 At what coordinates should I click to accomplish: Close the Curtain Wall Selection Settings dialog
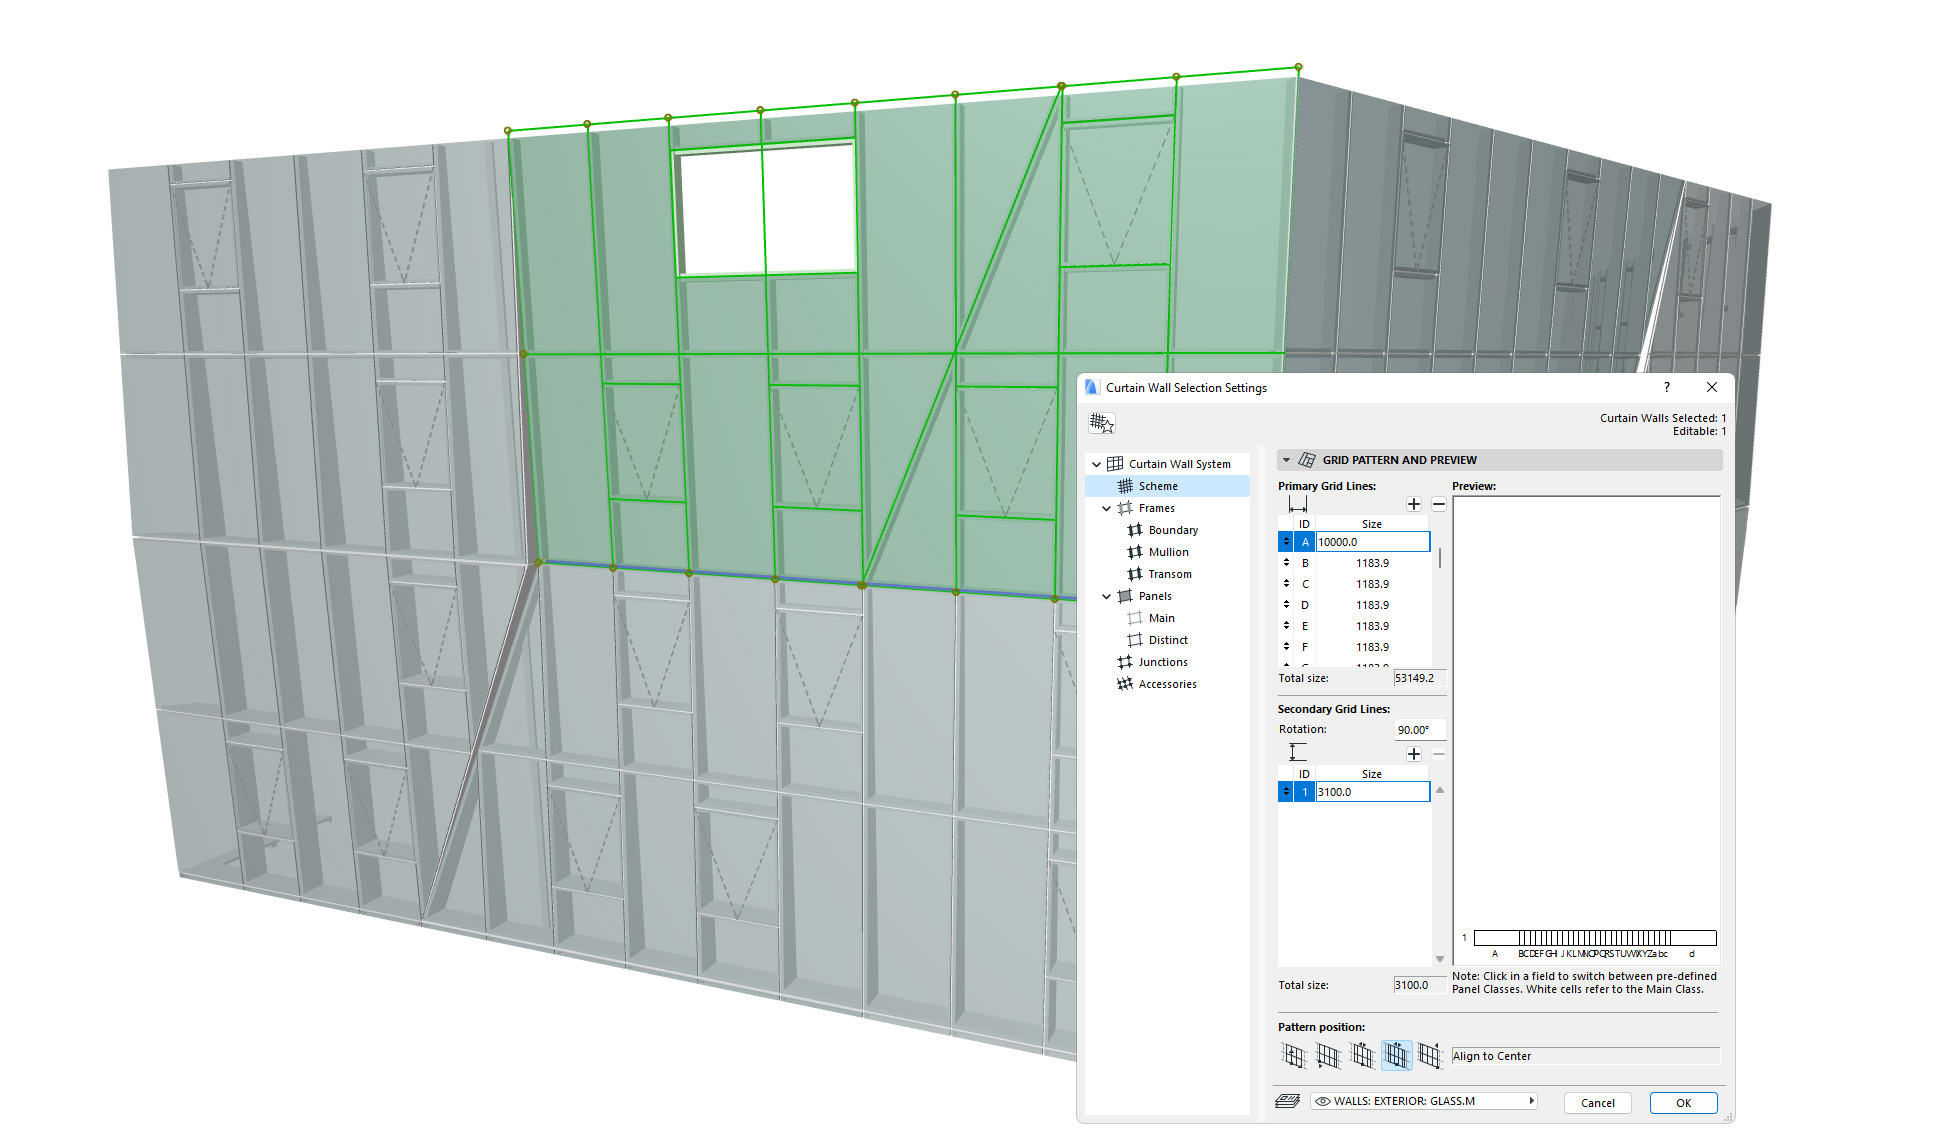pos(1712,388)
